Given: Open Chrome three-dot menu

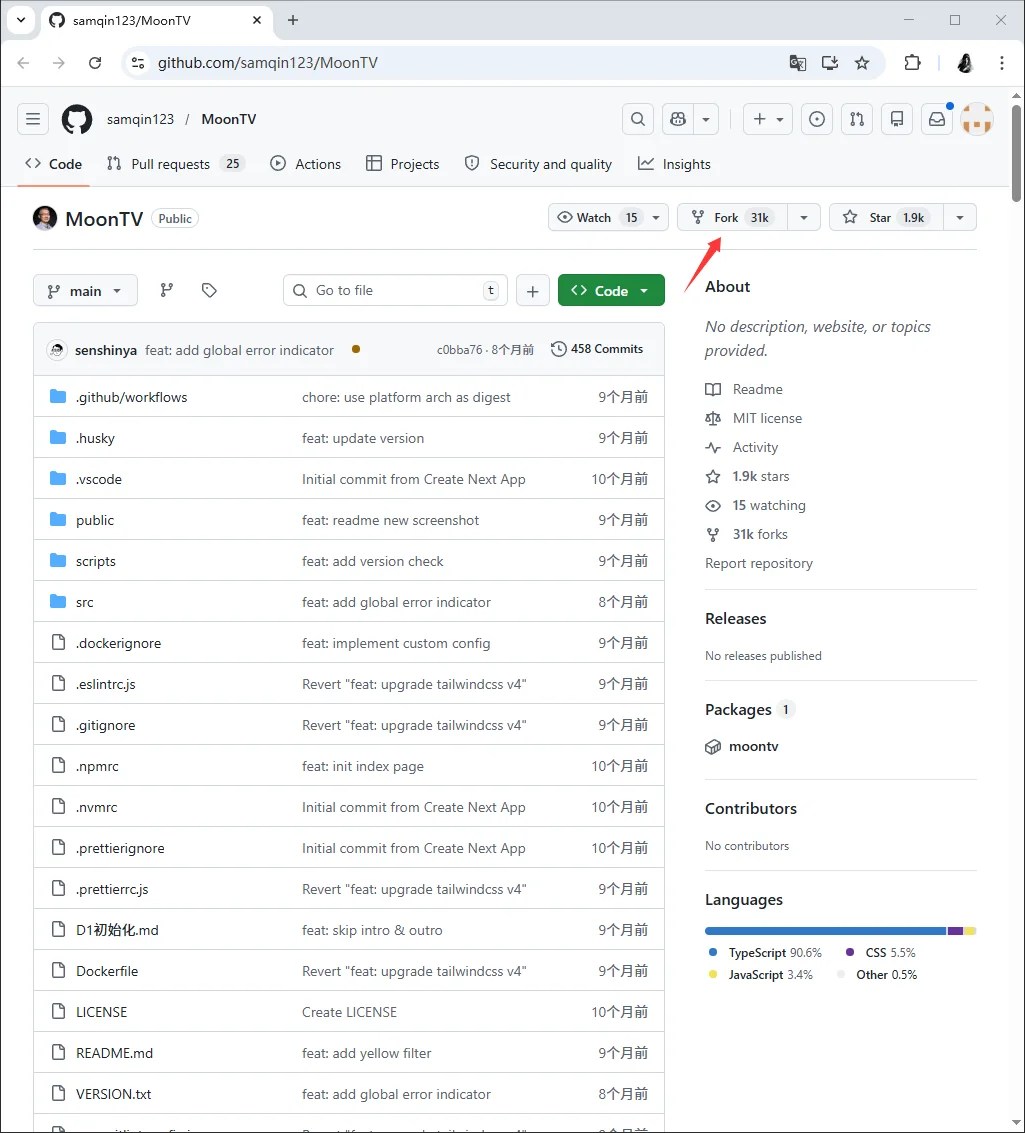Looking at the screenshot, I should [x=1002, y=63].
